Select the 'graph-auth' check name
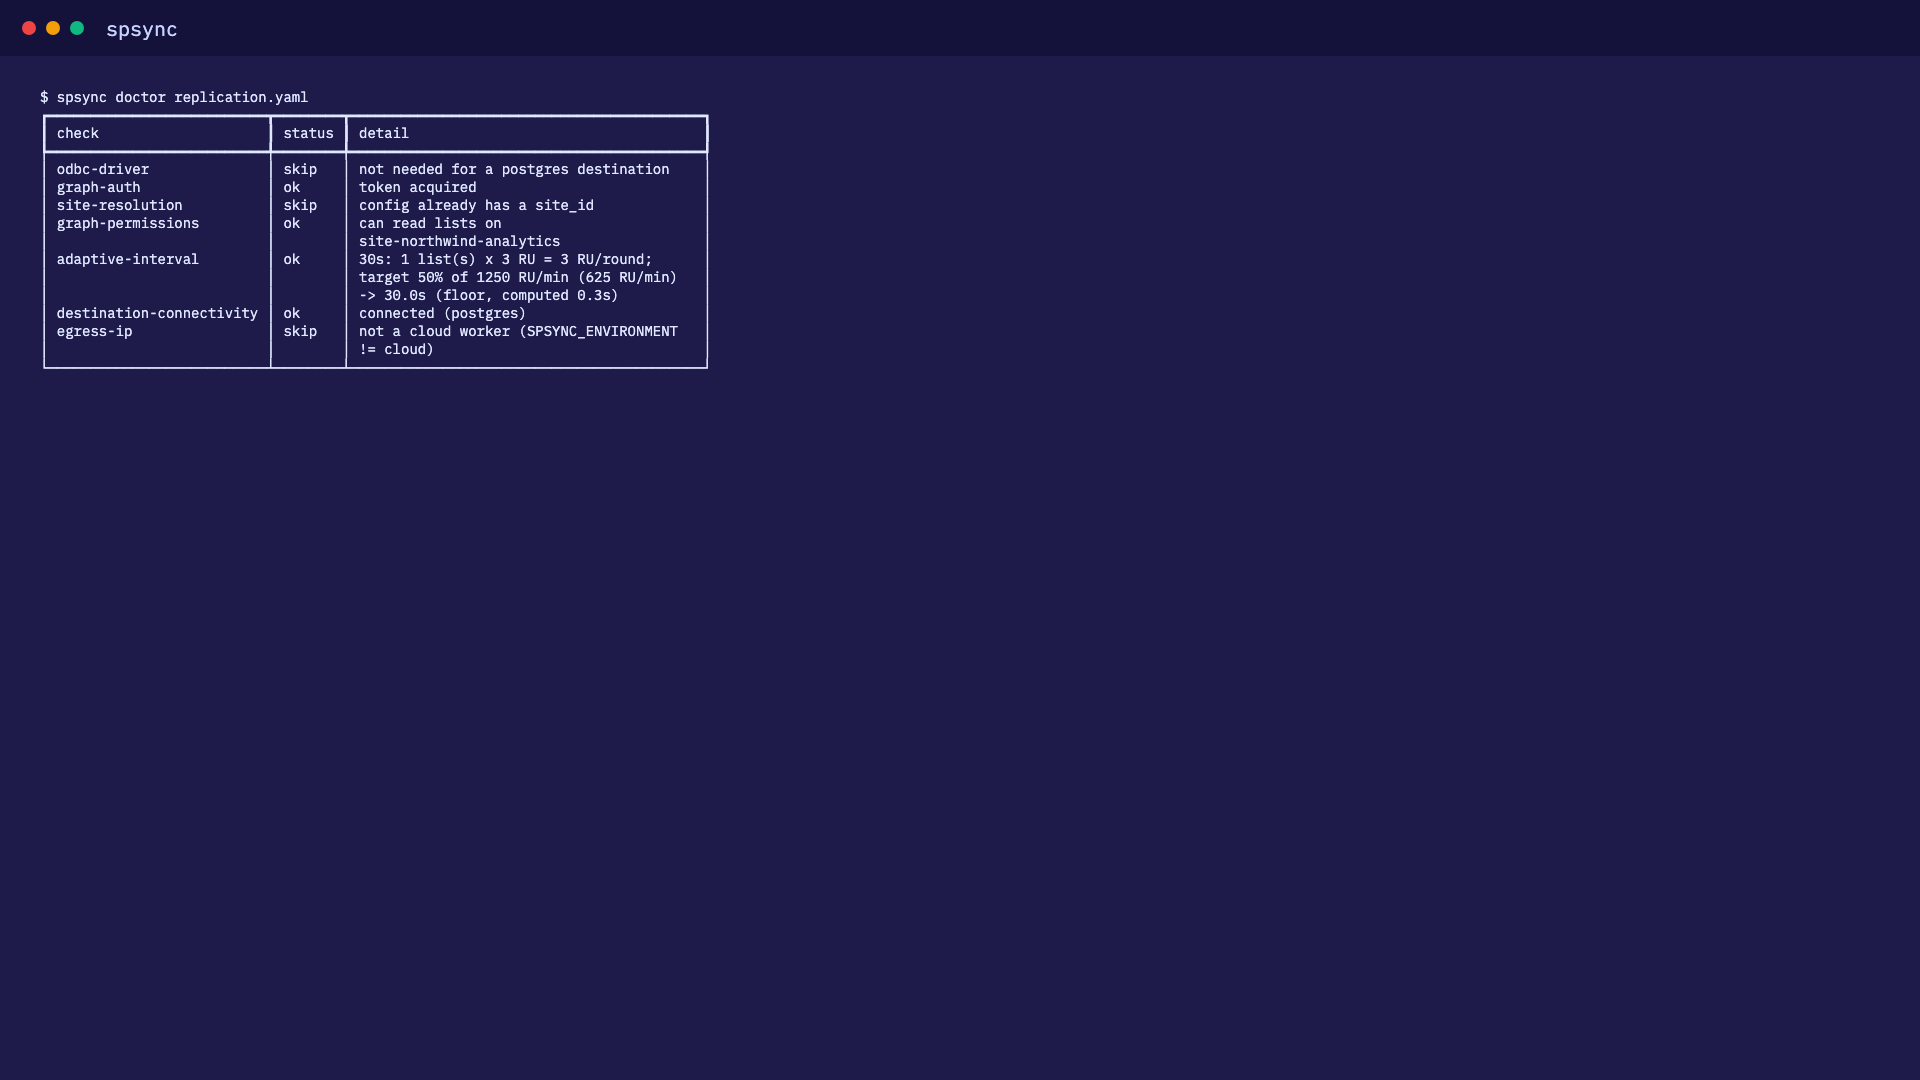The height and width of the screenshot is (1080, 1920). 98,187
